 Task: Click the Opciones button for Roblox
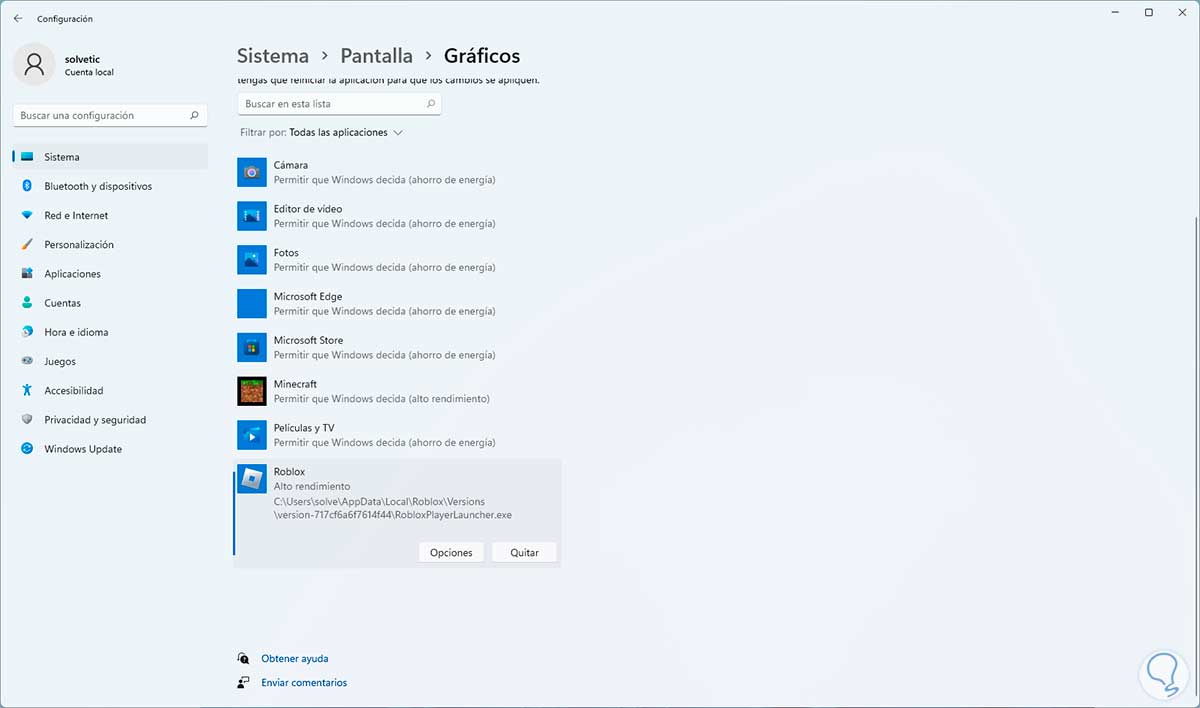pos(451,553)
